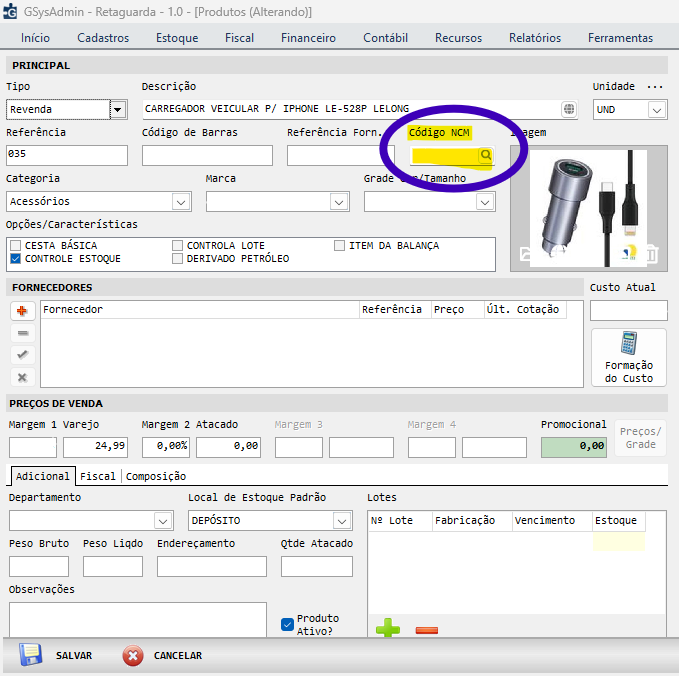Click the green Promocional price field
Image resolution: width=679 pixels, height=676 pixels.
pyautogui.click(x=573, y=446)
